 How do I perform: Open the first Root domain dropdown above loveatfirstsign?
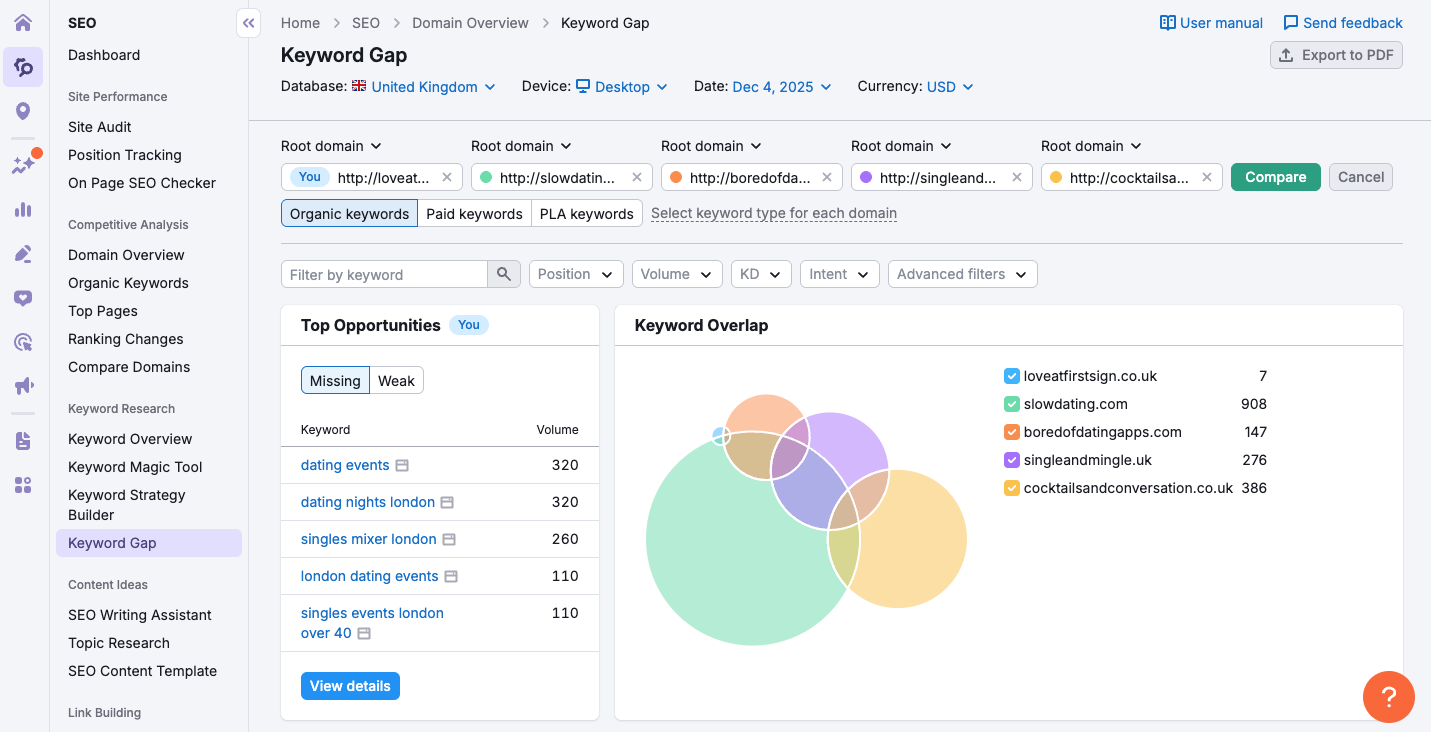332,146
